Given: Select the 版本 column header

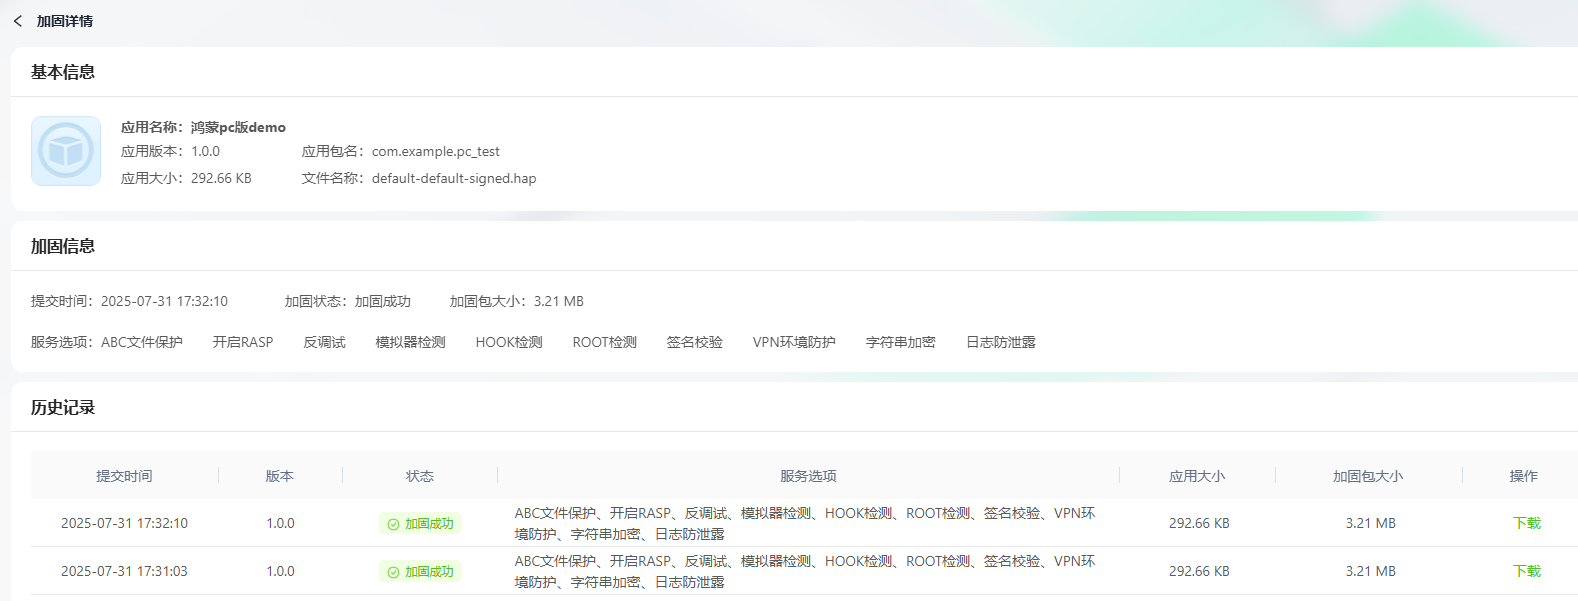Looking at the screenshot, I should click(280, 476).
